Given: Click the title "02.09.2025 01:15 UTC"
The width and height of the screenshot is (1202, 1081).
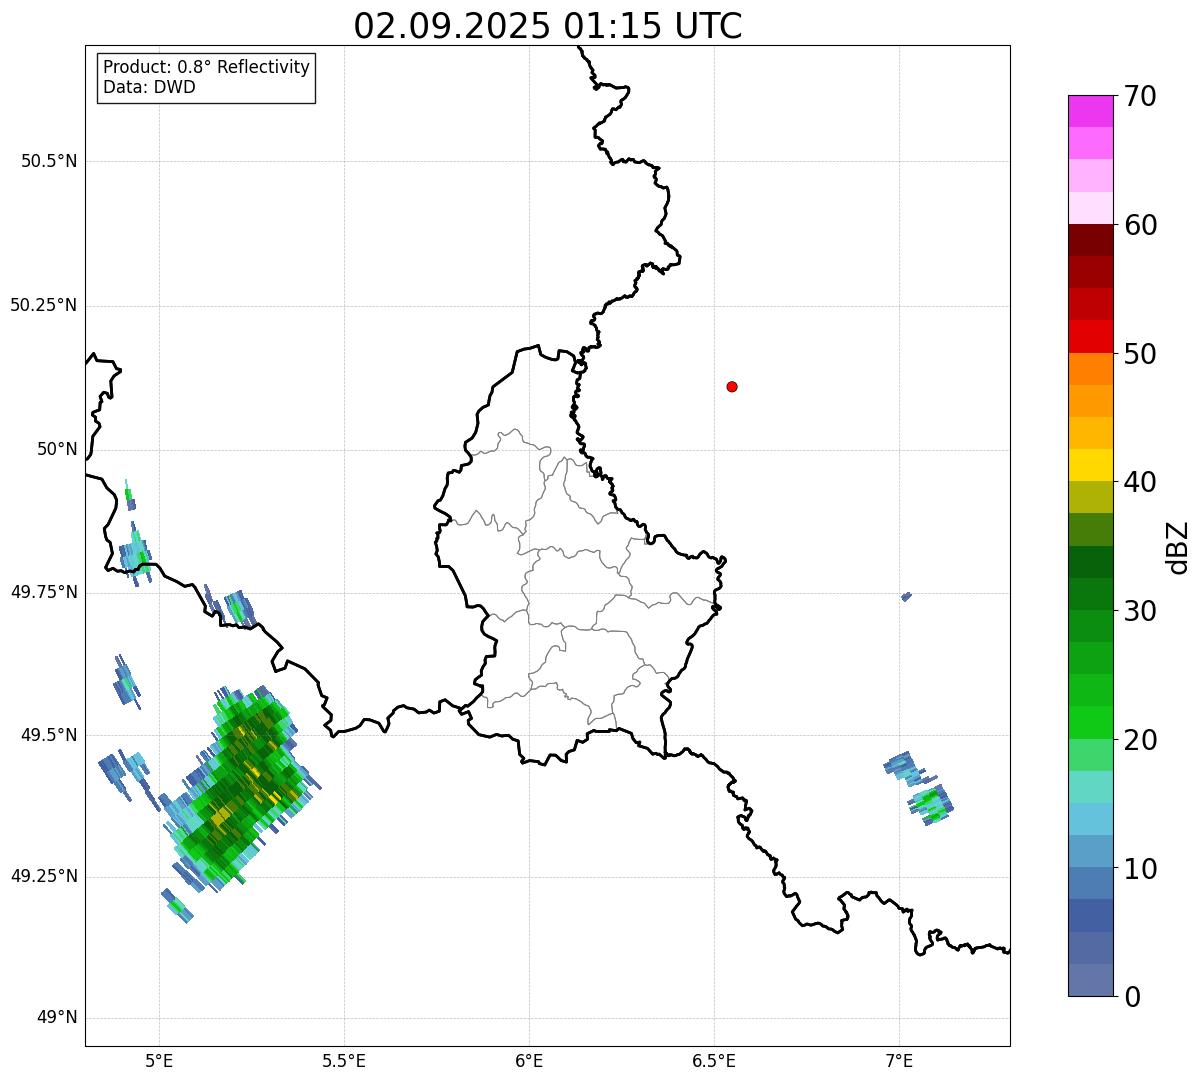Looking at the screenshot, I should point(548,25).
